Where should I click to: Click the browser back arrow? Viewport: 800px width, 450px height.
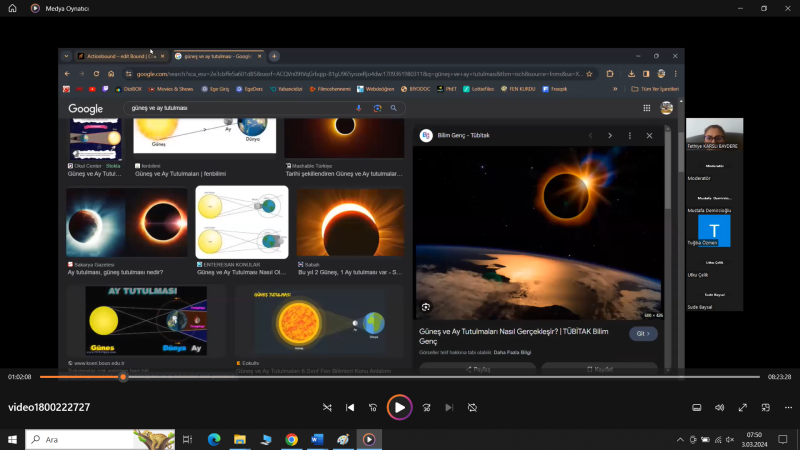click(67, 74)
